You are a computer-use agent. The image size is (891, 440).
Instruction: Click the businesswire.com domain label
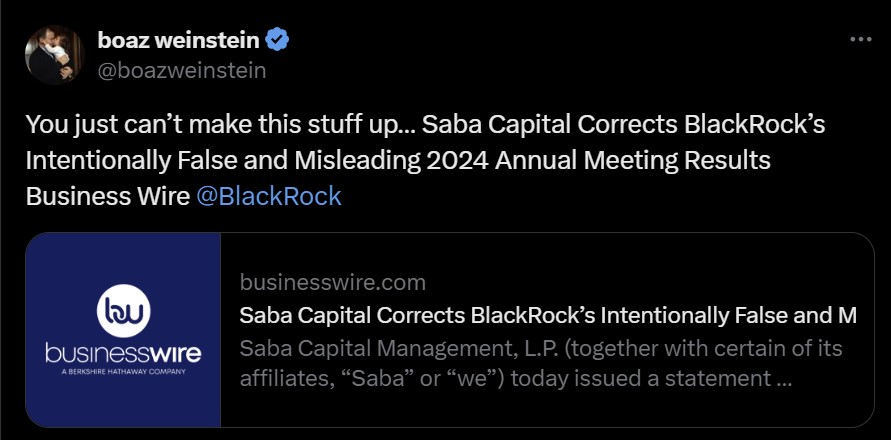(x=333, y=282)
